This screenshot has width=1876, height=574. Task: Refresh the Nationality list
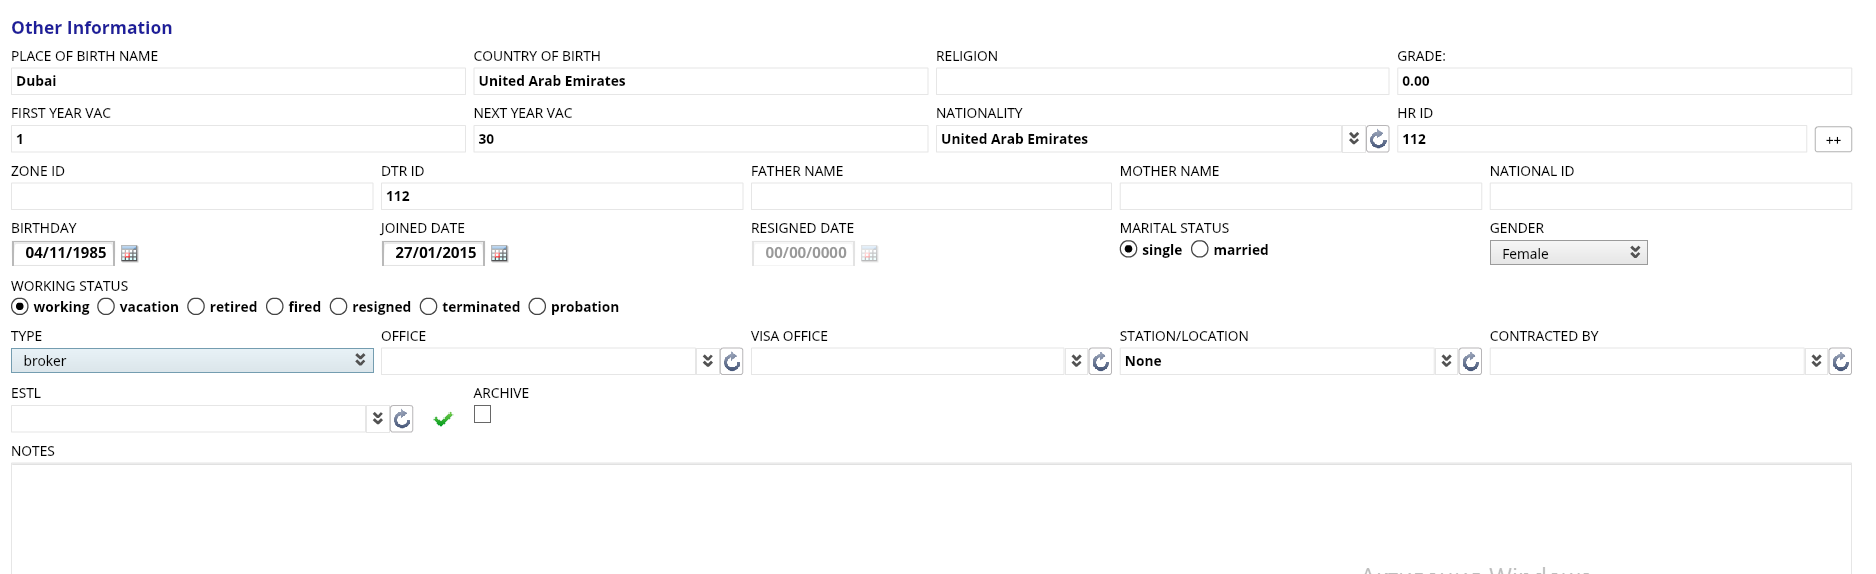1377,139
